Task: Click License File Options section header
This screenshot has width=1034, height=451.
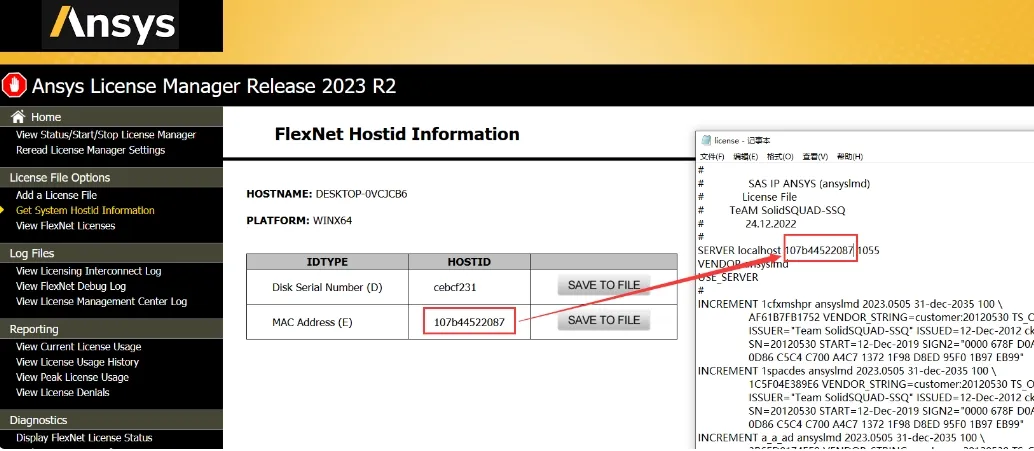Action: coord(59,177)
